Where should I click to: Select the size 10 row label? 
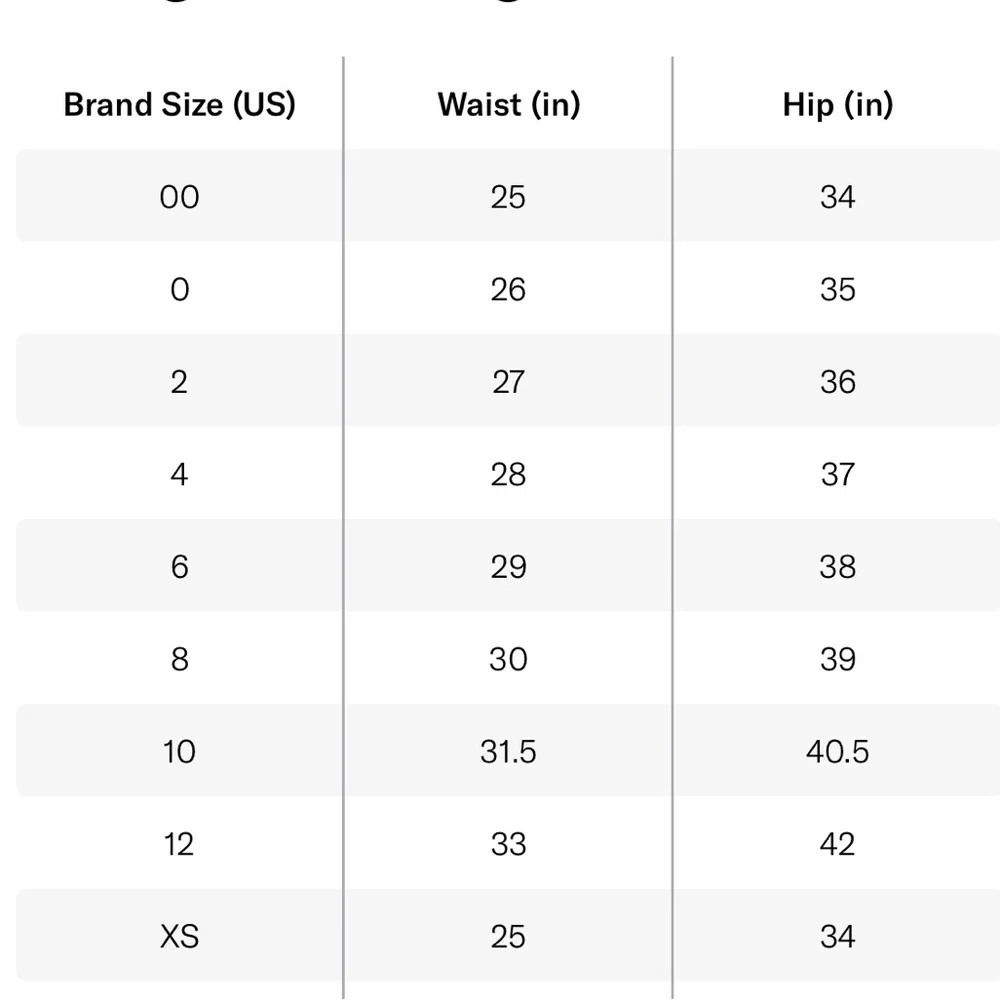pos(179,752)
